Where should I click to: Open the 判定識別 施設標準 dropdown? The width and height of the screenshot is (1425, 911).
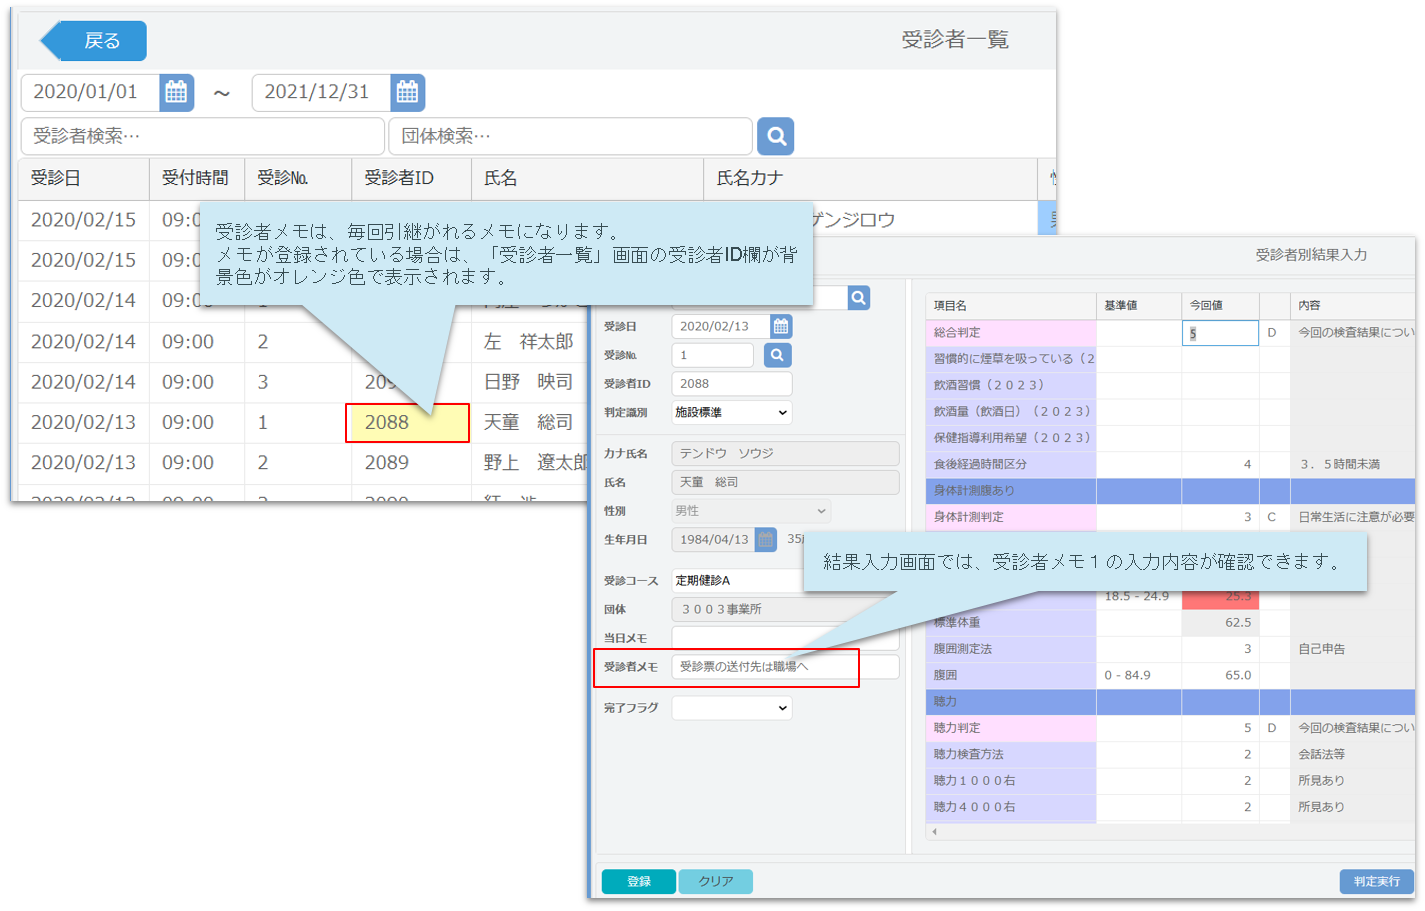pos(732,412)
